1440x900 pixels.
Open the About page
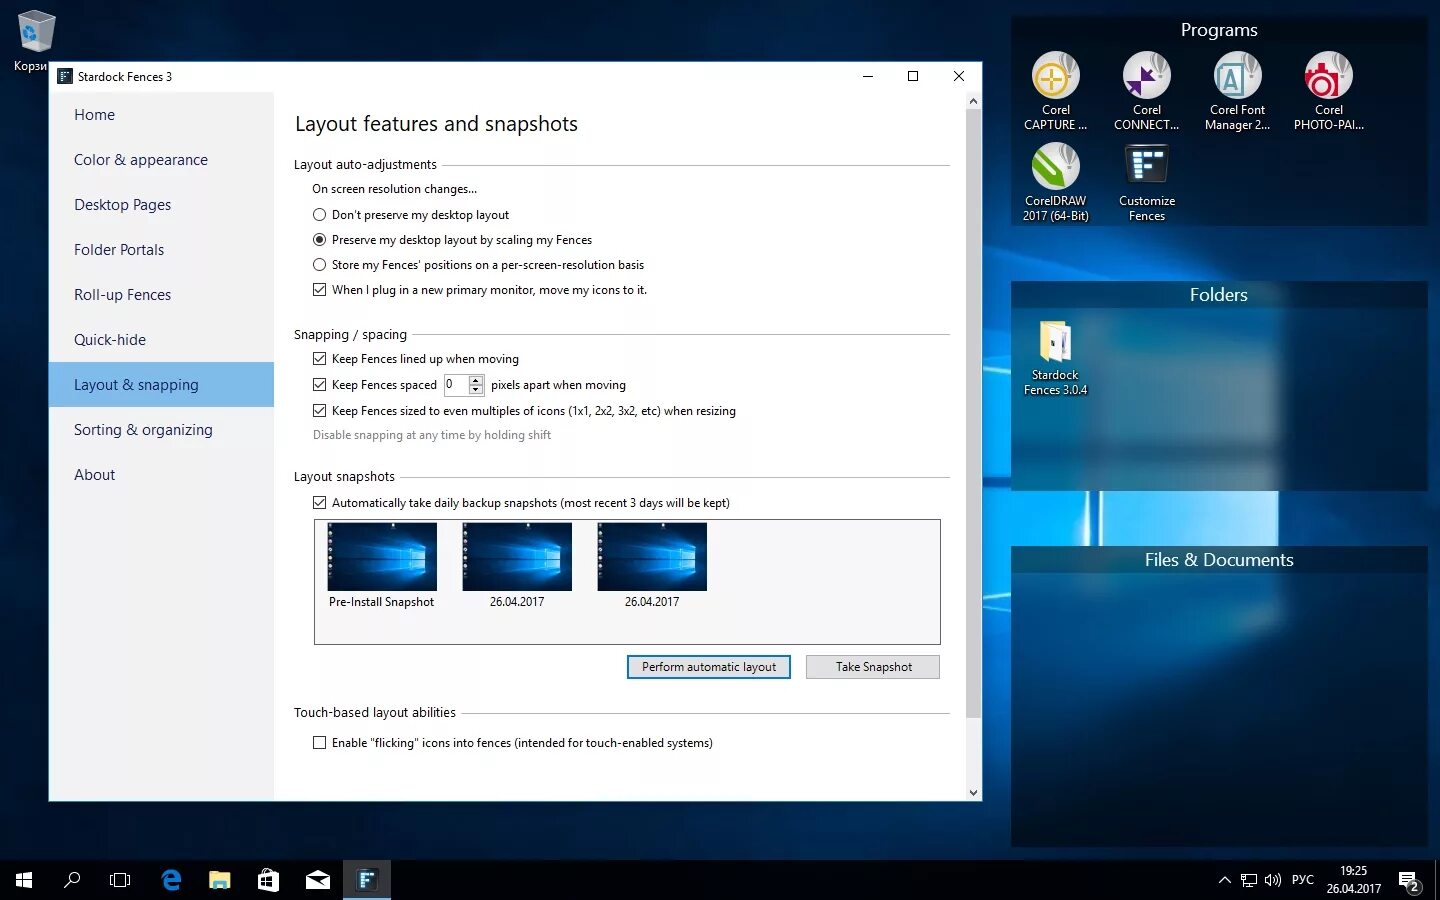(x=161, y=475)
